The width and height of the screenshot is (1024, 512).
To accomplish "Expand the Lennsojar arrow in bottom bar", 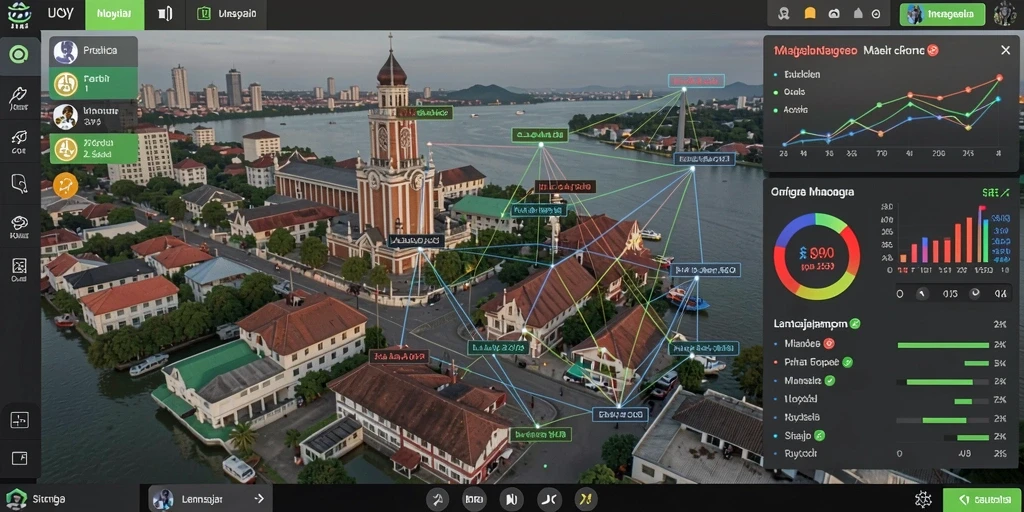I will pos(259,499).
